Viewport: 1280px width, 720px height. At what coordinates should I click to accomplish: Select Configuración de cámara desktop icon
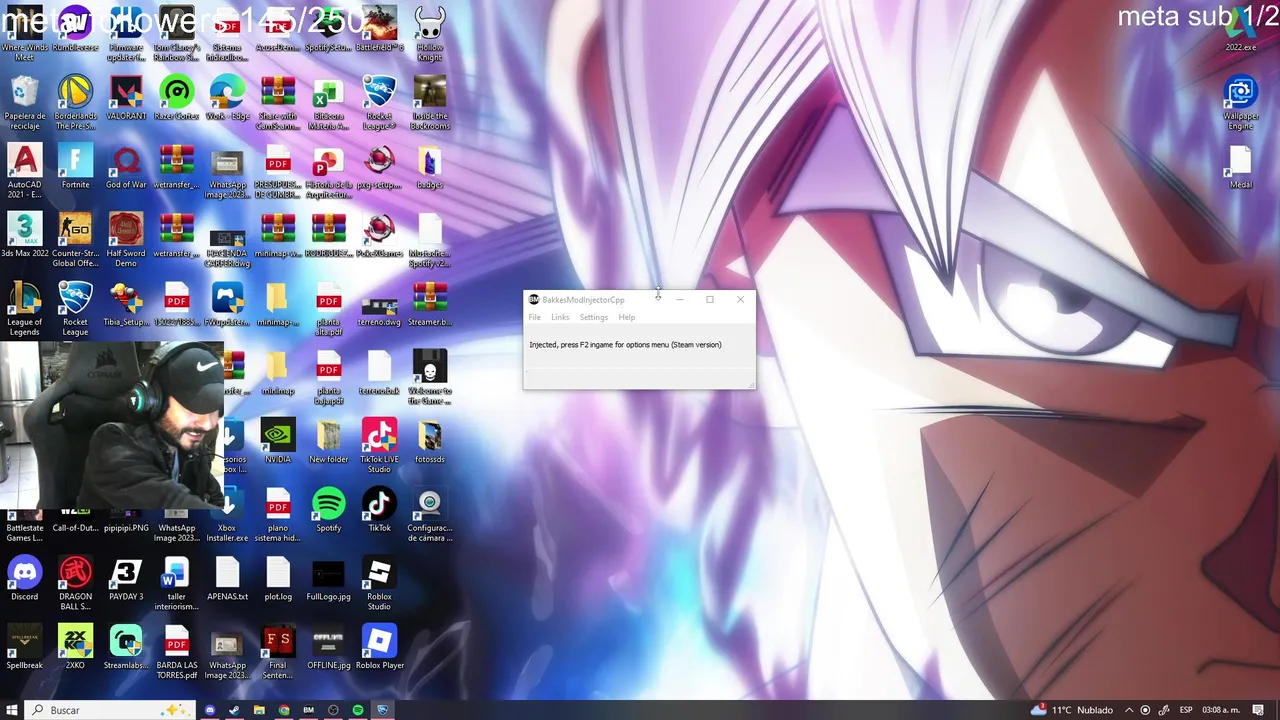[430, 515]
